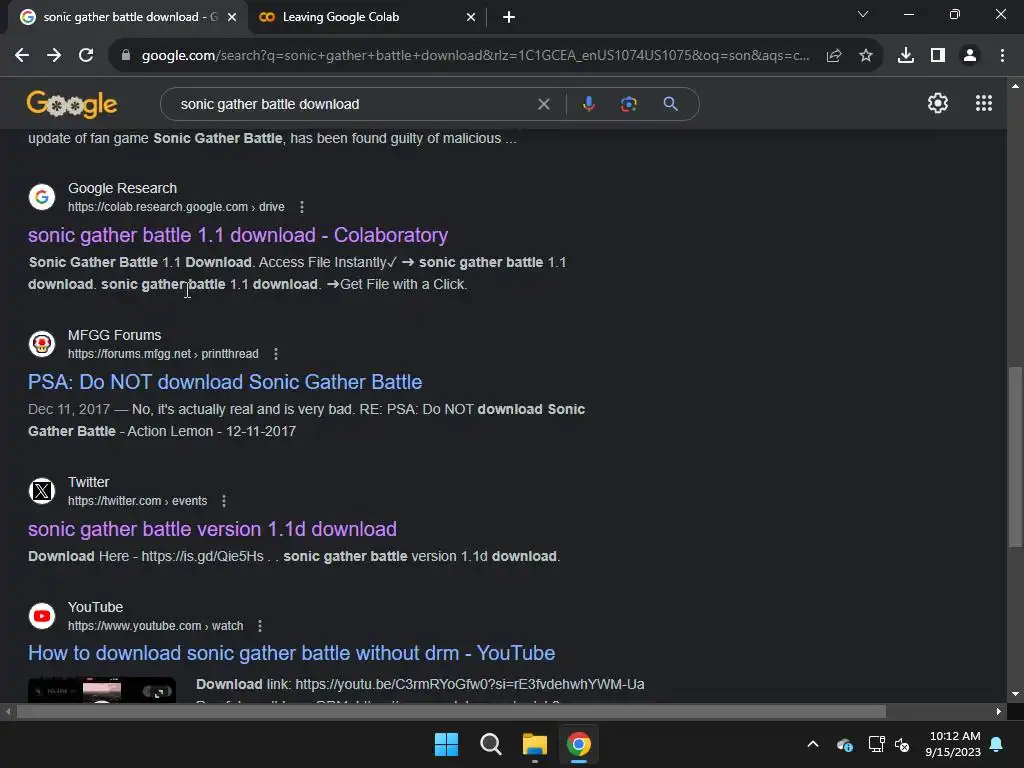Go forward to the next page

pos(54,56)
